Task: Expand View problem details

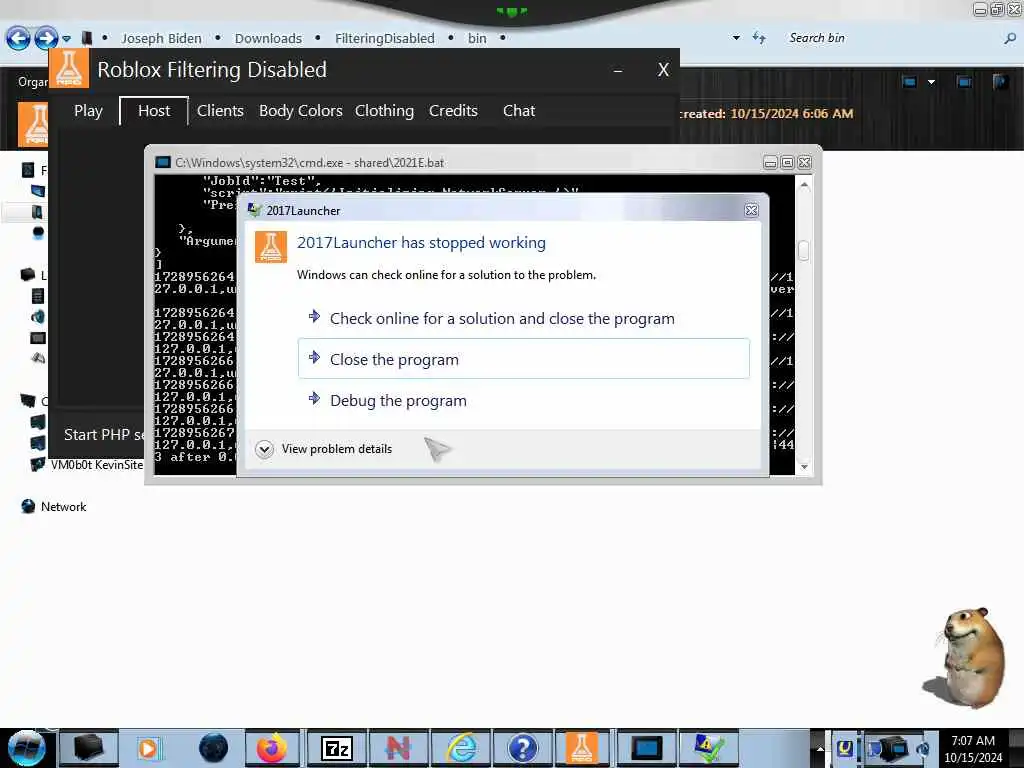Action: [x=324, y=449]
